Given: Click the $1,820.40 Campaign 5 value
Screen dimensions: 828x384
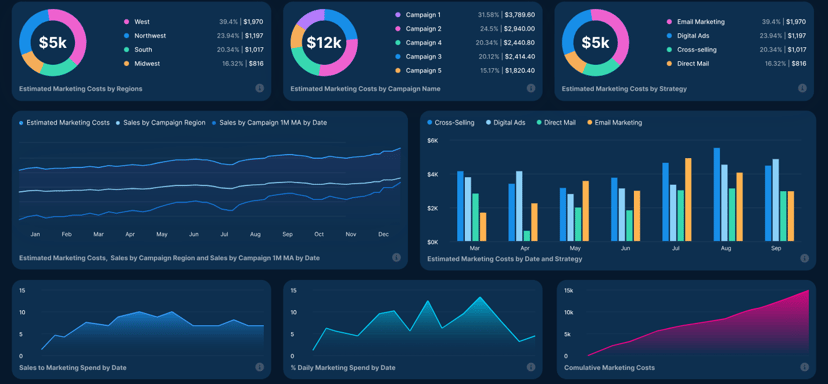Looking at the screenshot, I should coord(520,70).
